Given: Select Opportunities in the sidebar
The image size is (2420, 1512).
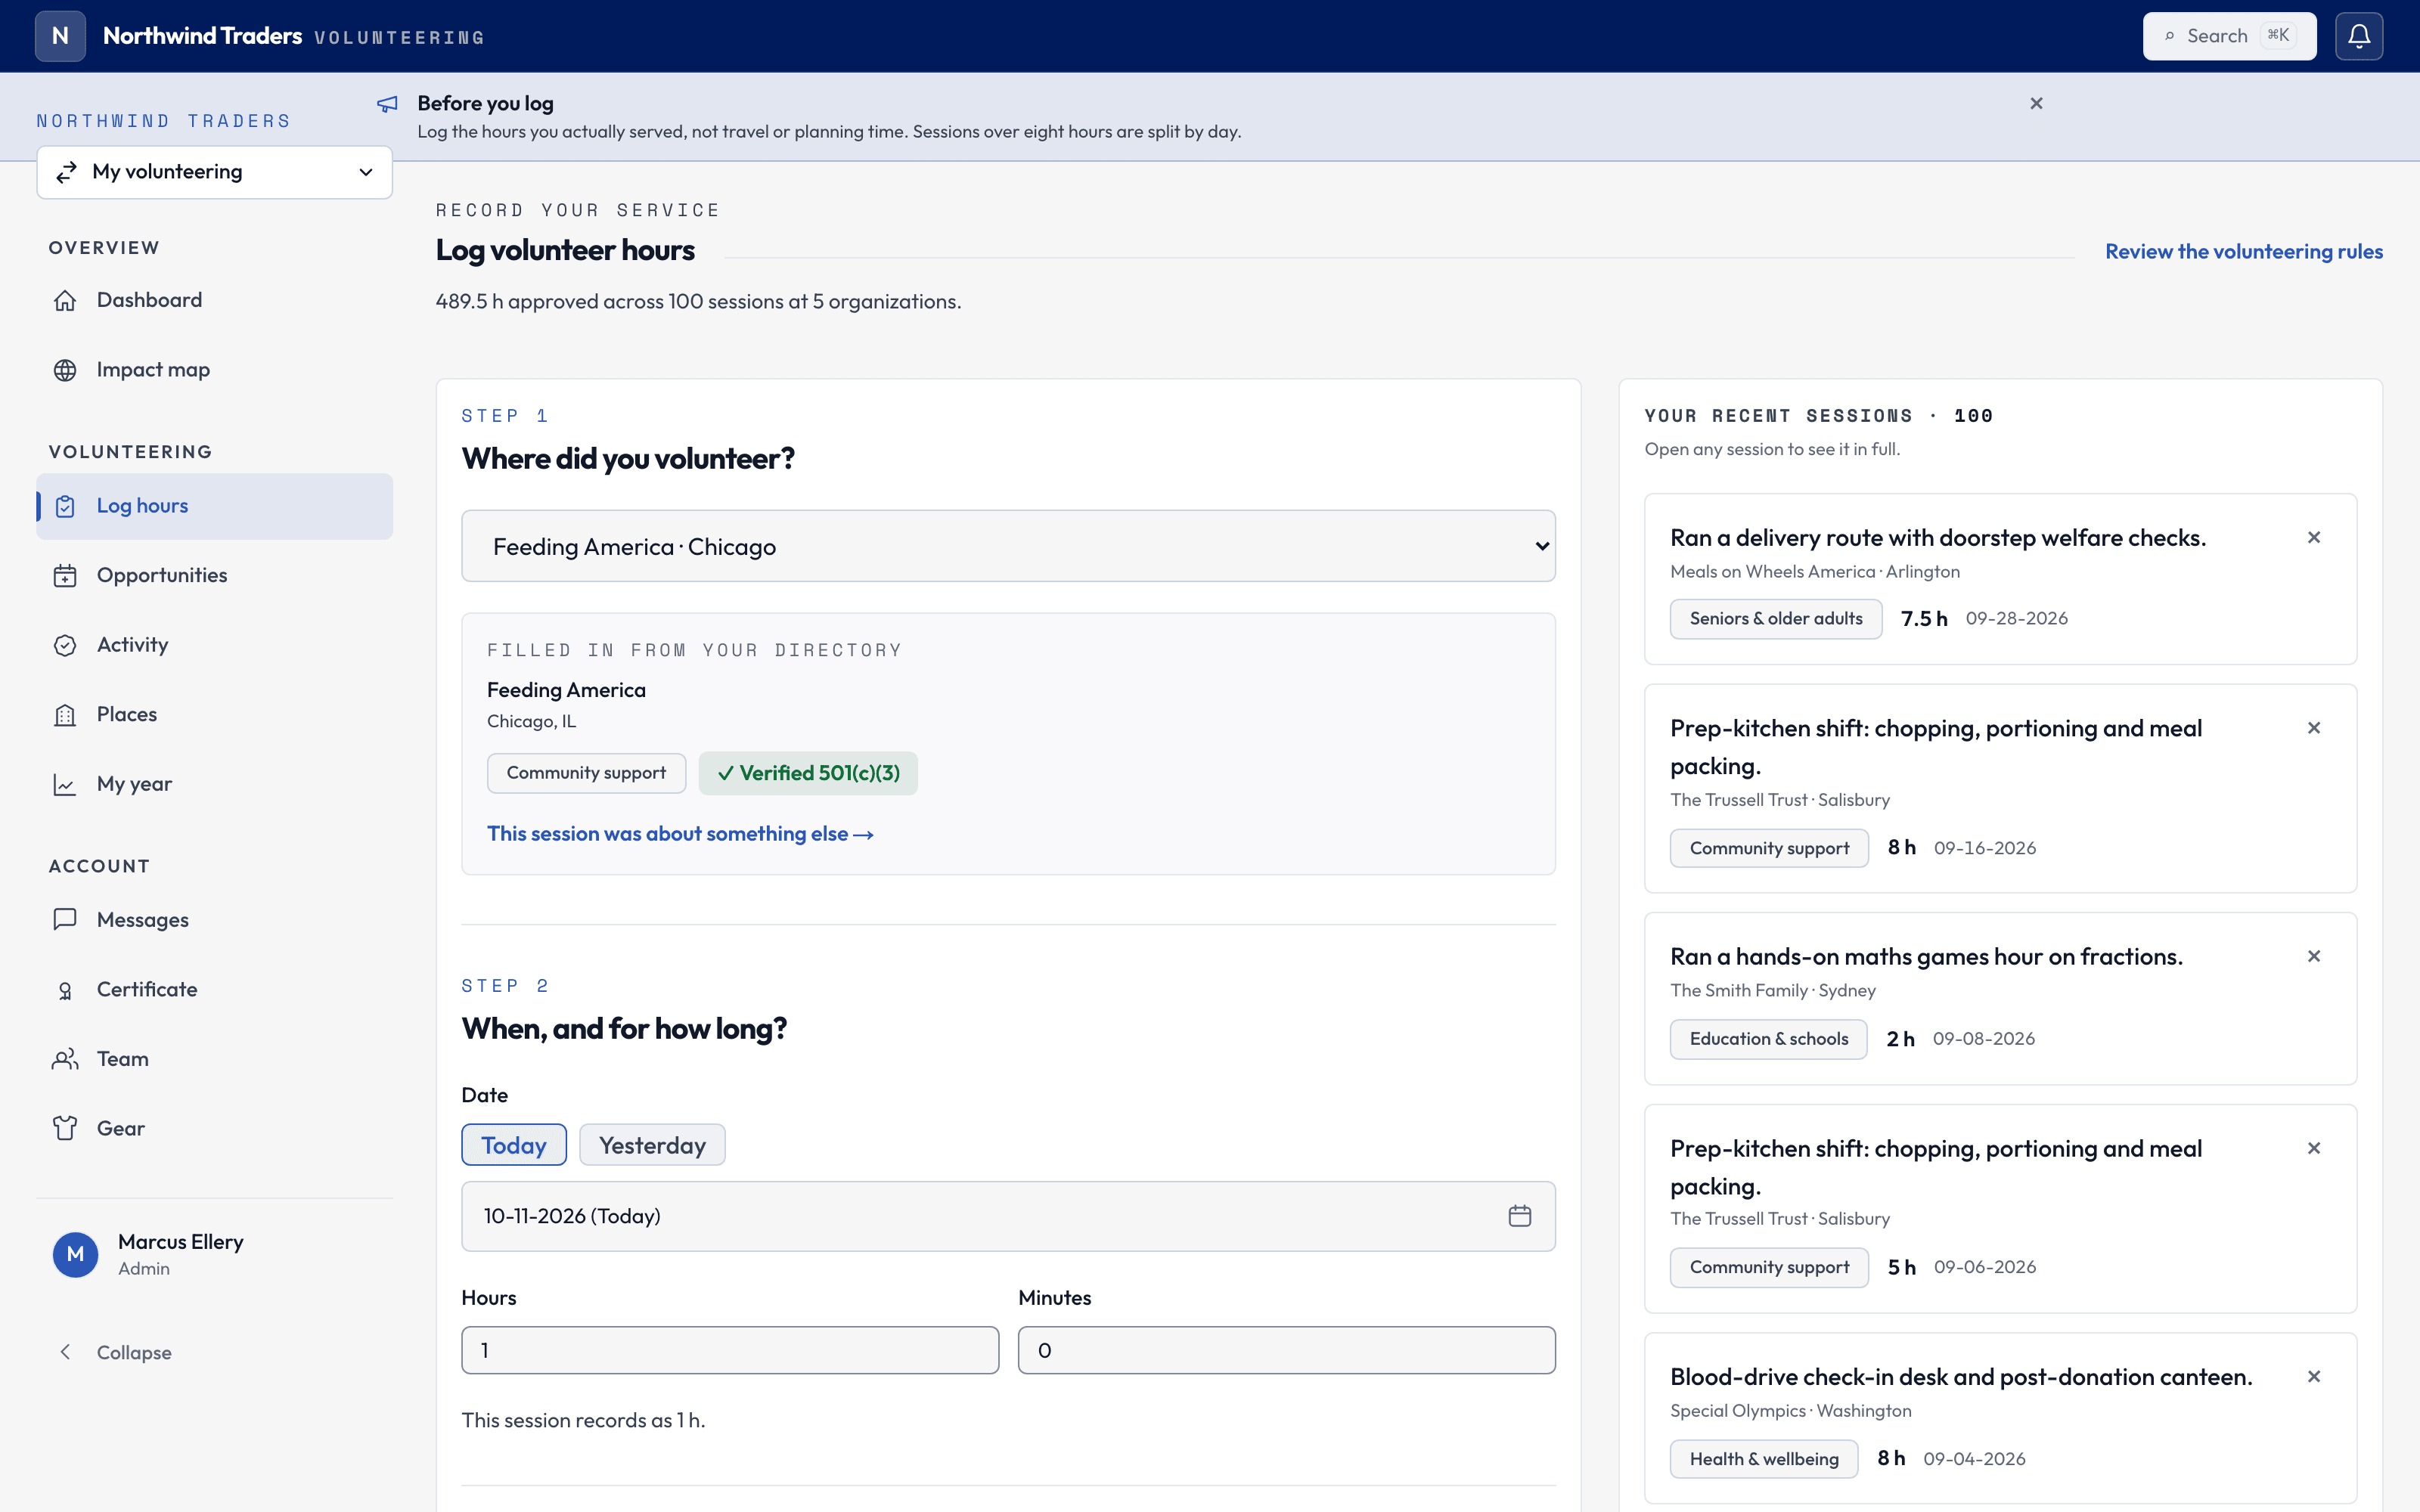Looking at the screenshot, I should [214, 575].
